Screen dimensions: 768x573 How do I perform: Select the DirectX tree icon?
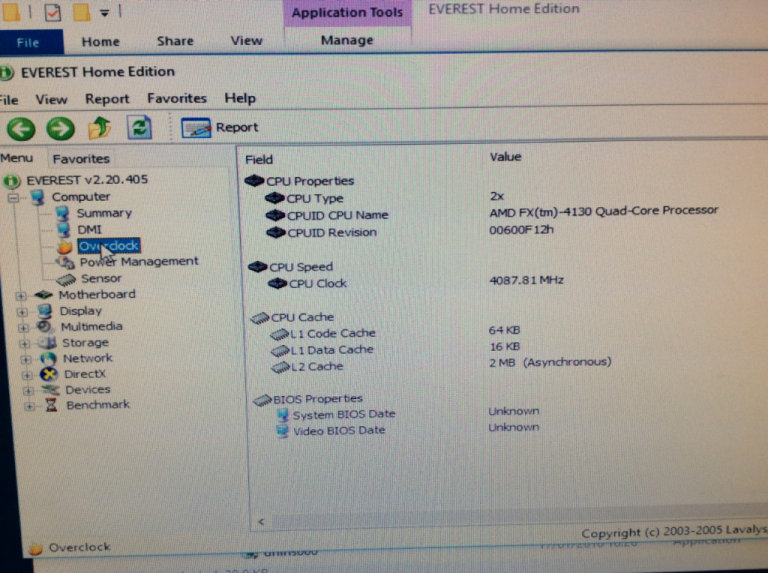point(46,374)
